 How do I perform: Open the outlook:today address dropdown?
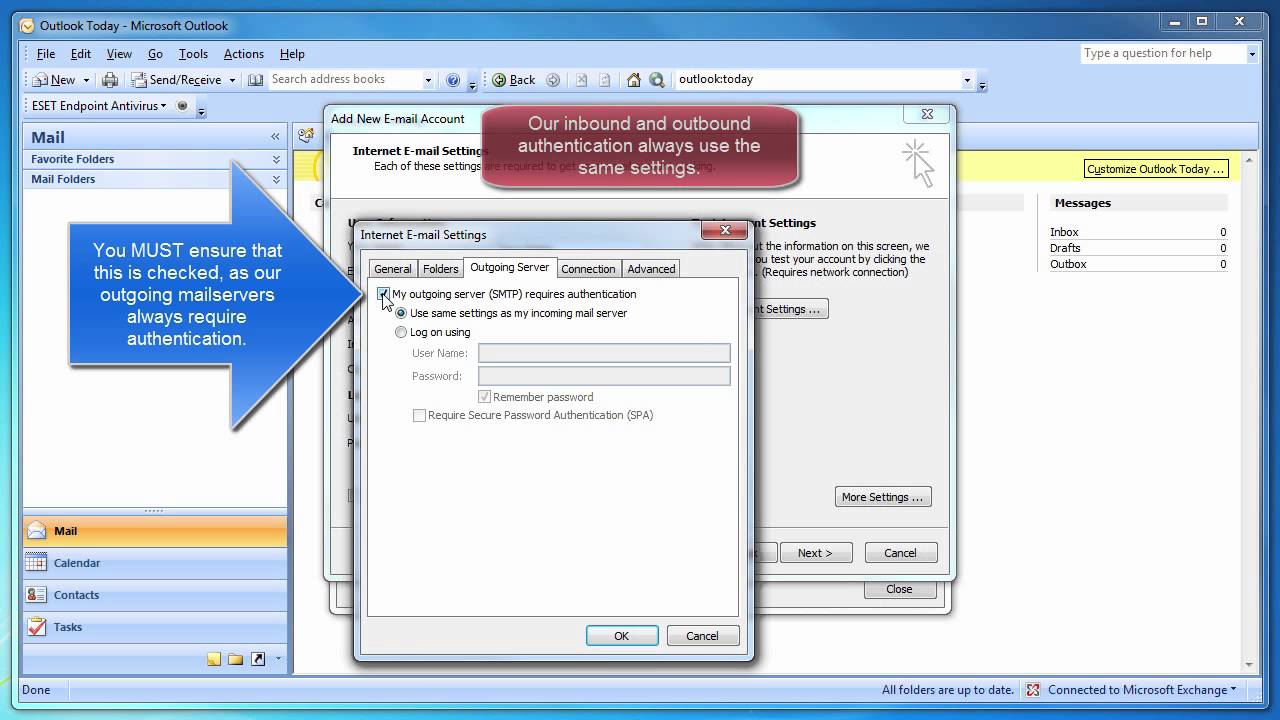(x=967, y=80)
